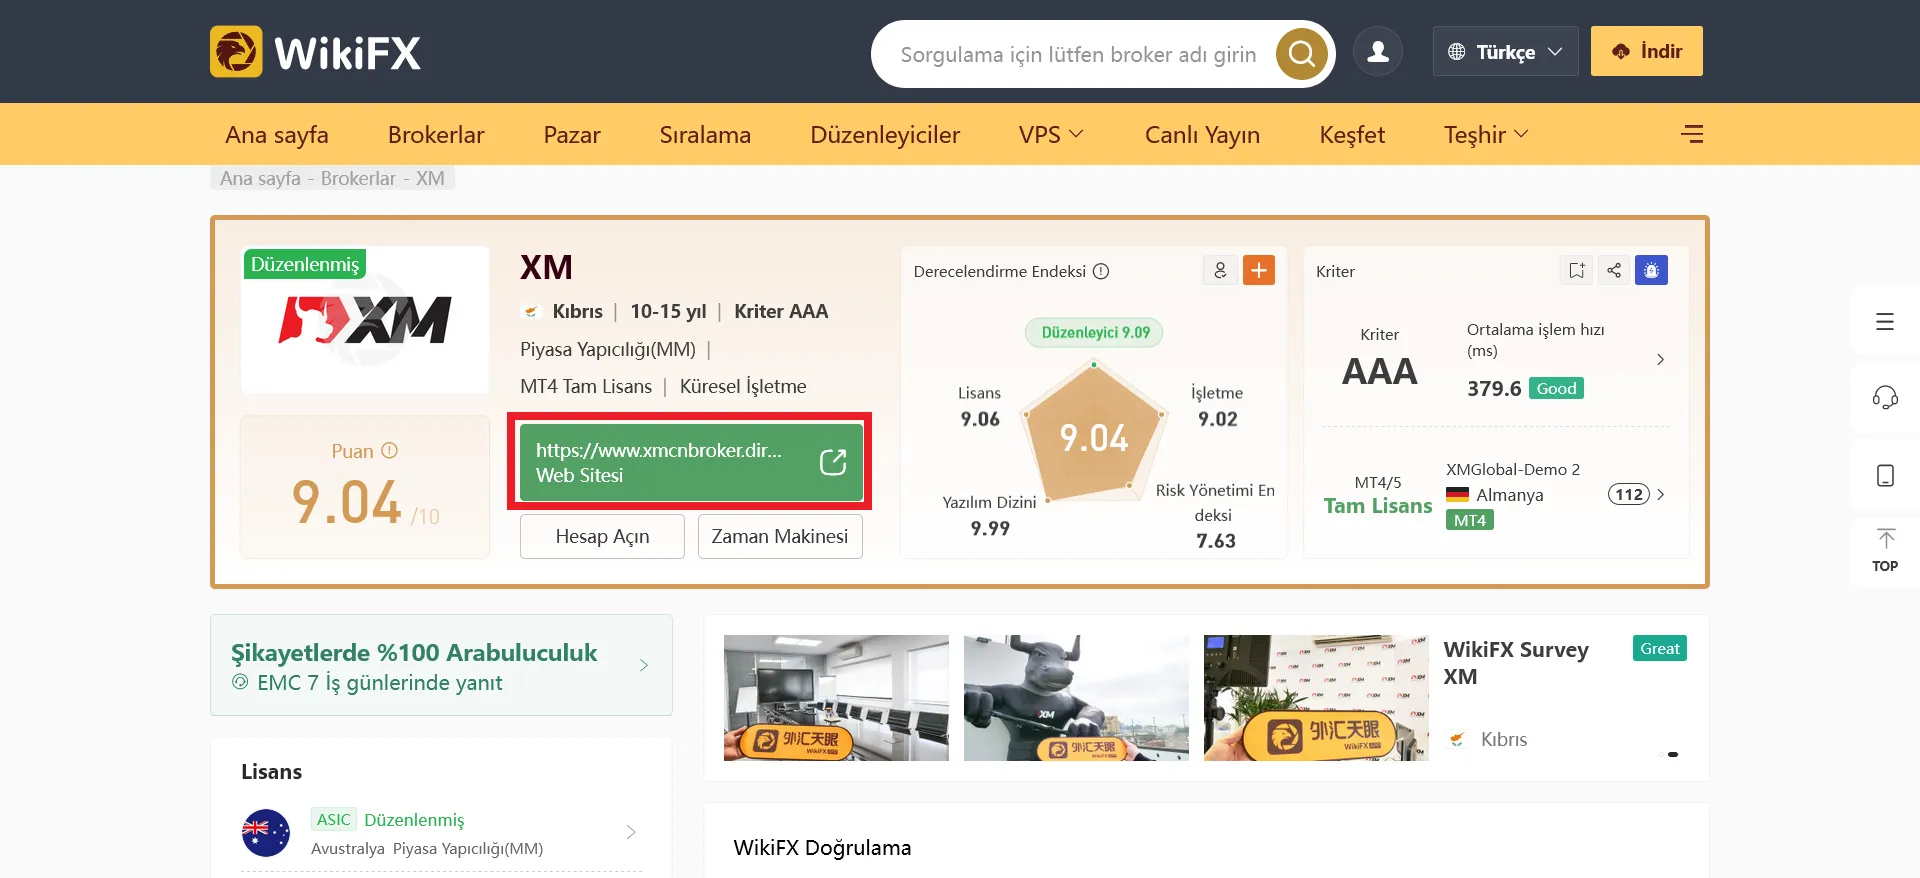The height and width of the screenshot is (878, 1920).
Task: Click the bookmark icon in Kriter panel
Action: click(x=1577, y=270)
